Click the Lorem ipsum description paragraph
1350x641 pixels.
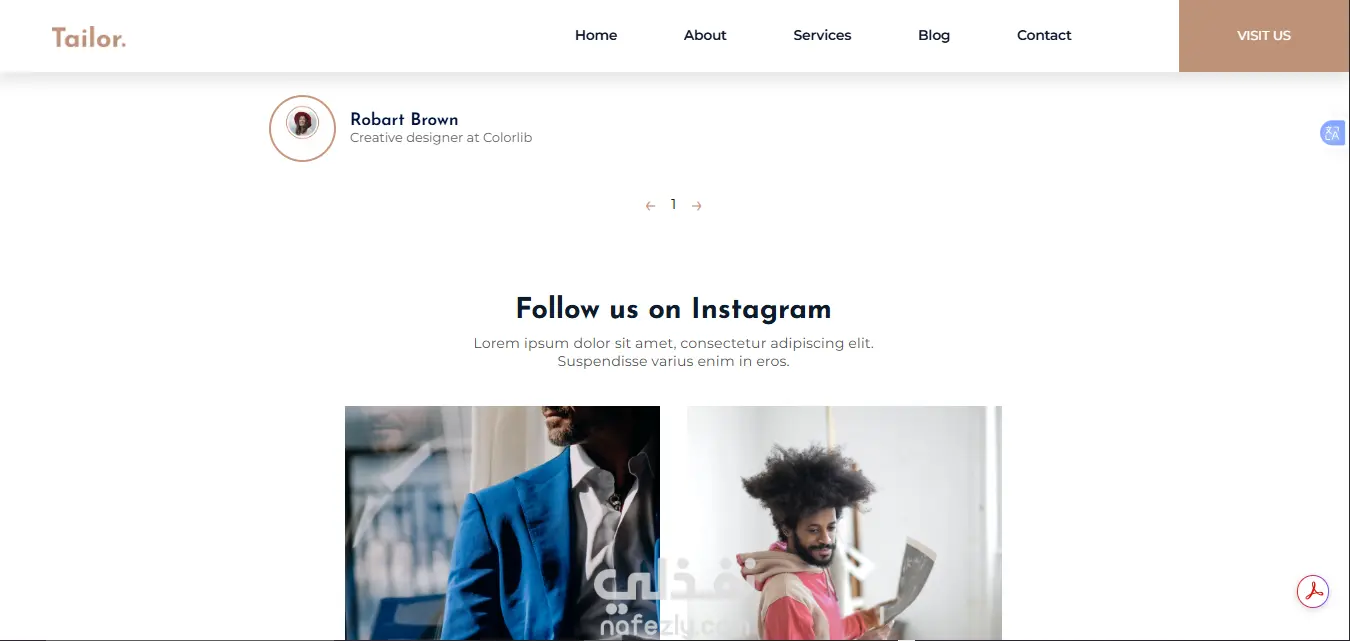pyautogui.click(x=673, y=352)
